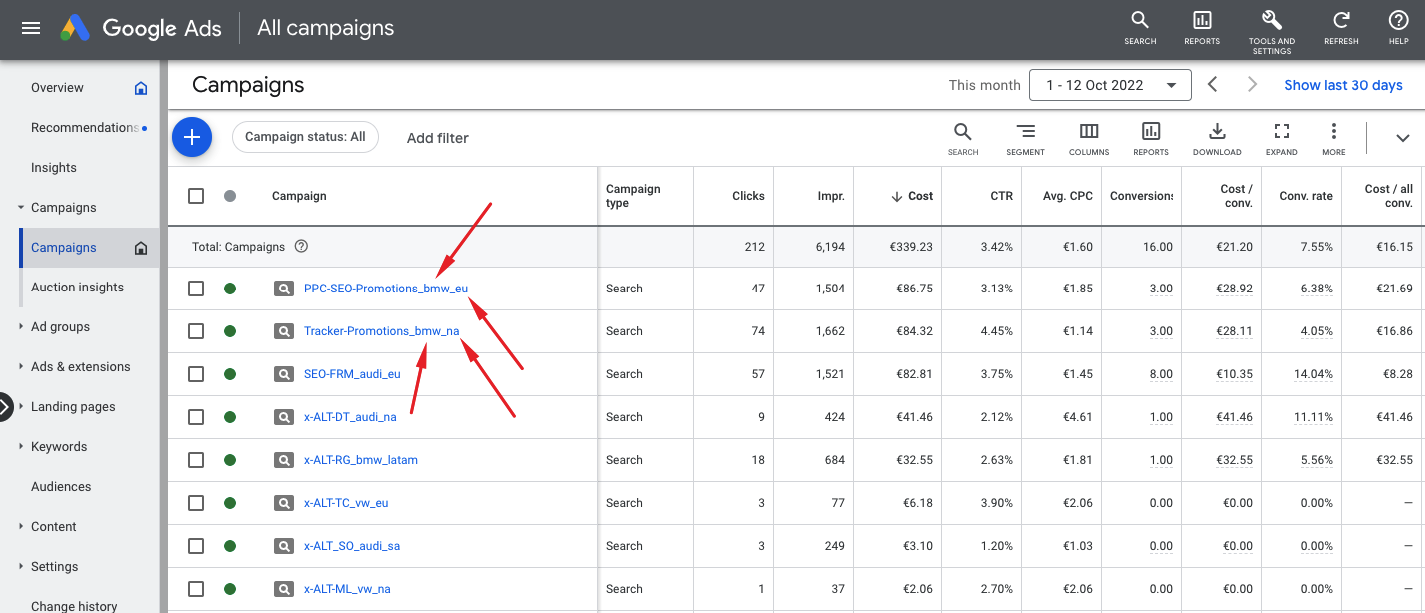
Task: Collapse the toolbar with chevron down
Action: [x=1402, y=138]
